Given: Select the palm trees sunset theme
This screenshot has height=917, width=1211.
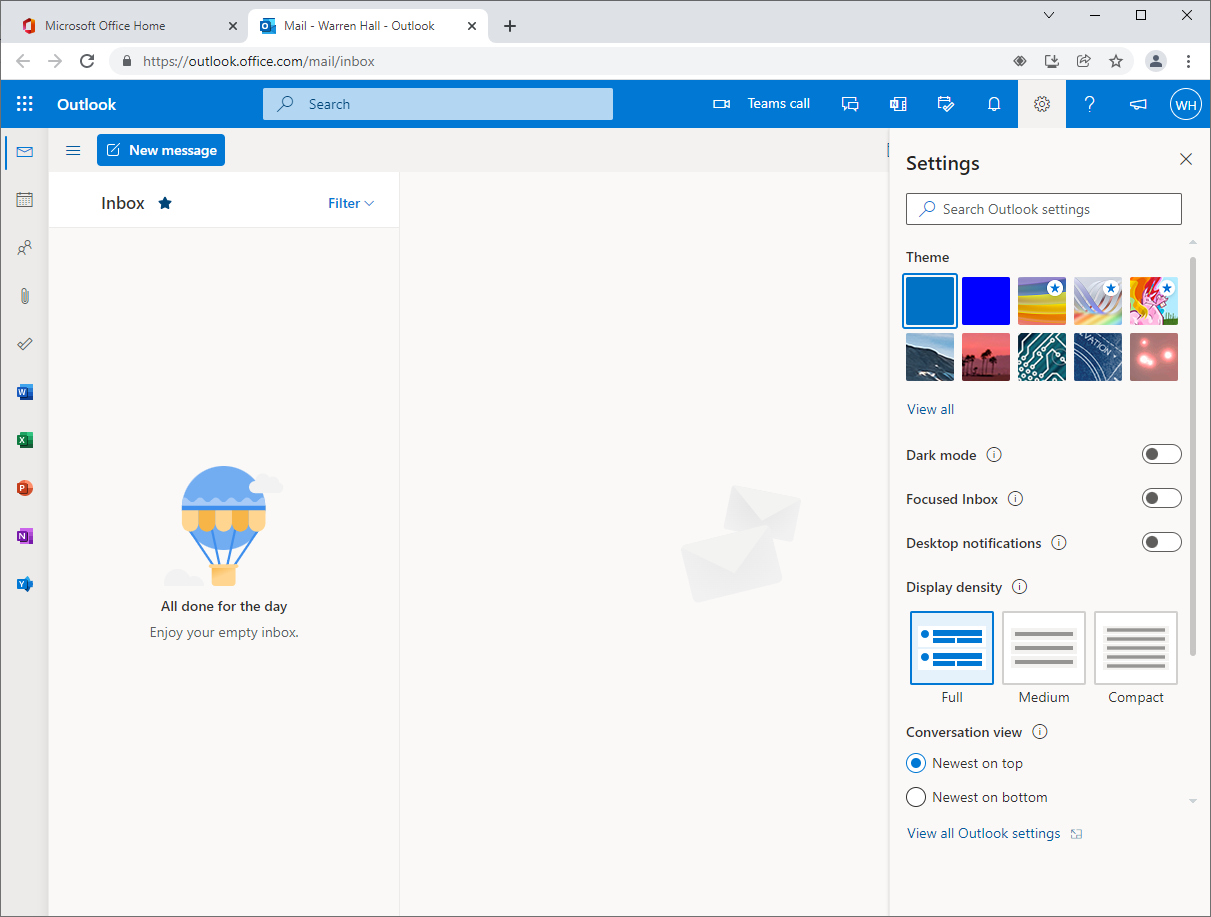Looking at the screenshot, I should [x=986, y=357].
